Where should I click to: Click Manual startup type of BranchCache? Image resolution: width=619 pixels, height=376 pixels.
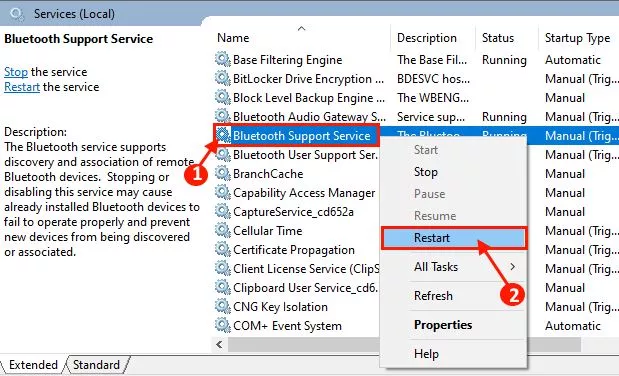[x=565, y=174]
